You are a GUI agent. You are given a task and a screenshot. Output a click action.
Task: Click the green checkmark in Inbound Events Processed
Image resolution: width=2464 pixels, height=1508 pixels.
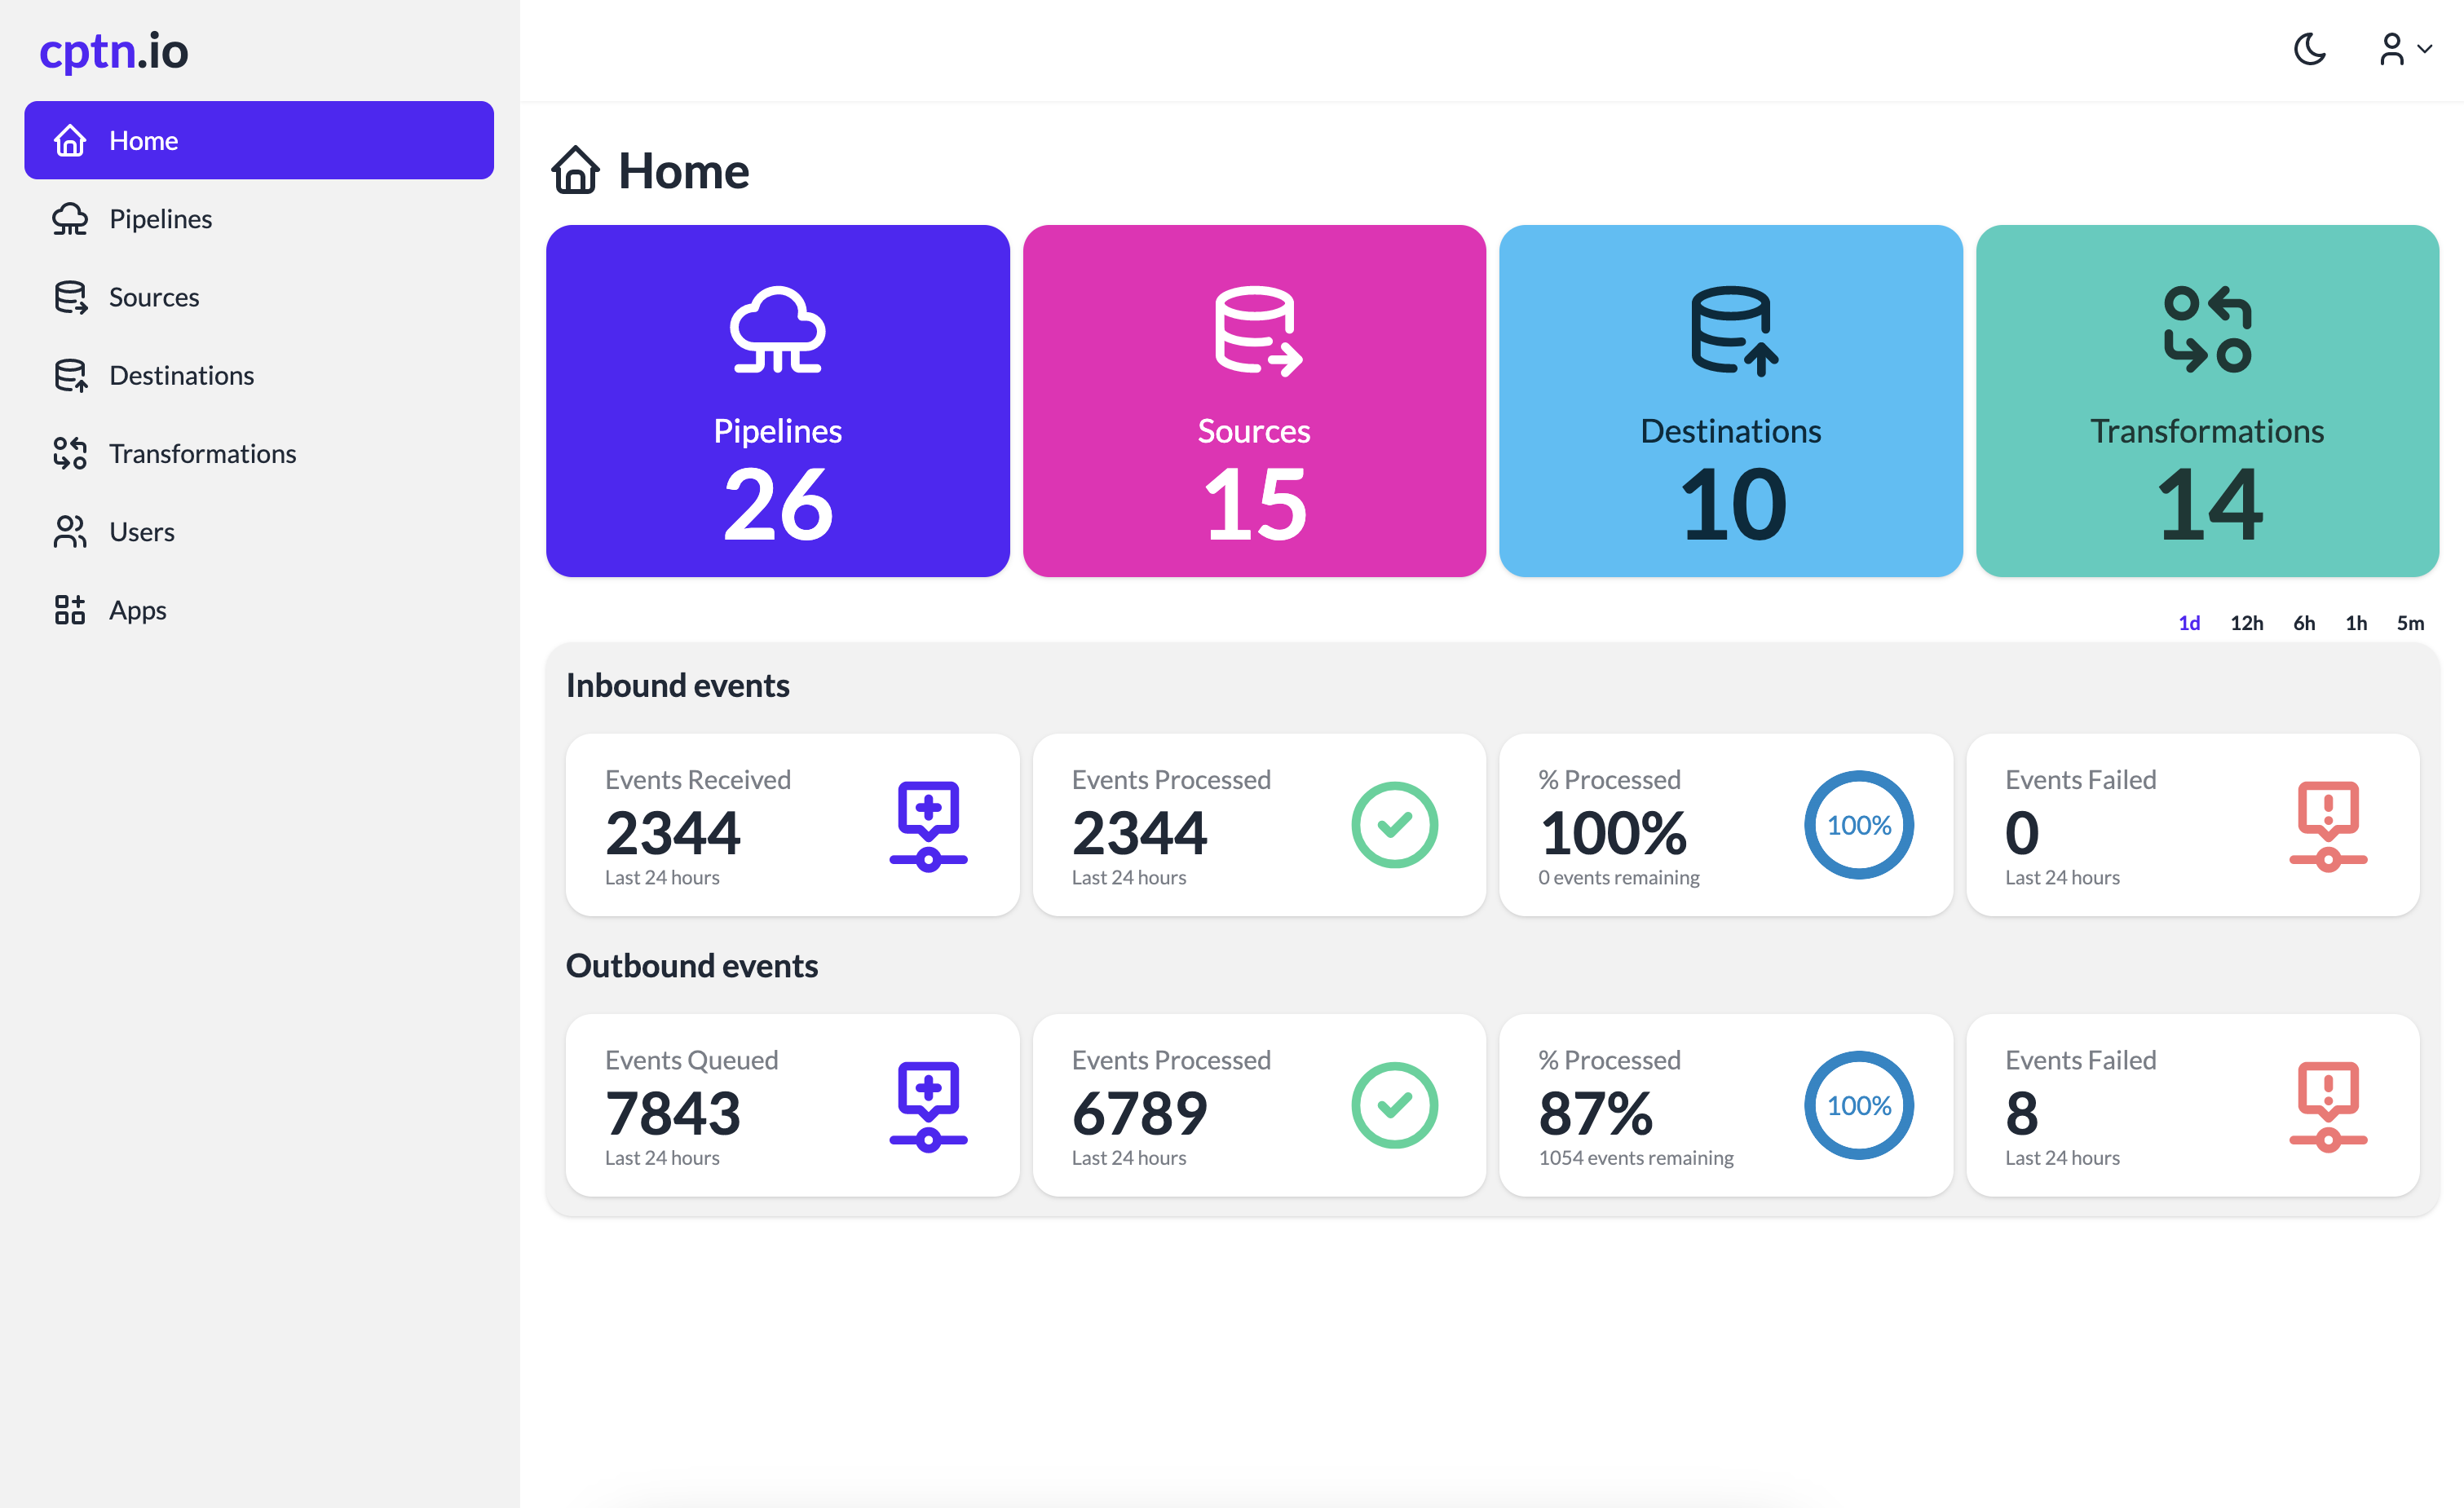pyautogui.click(x=1394, y=825)
